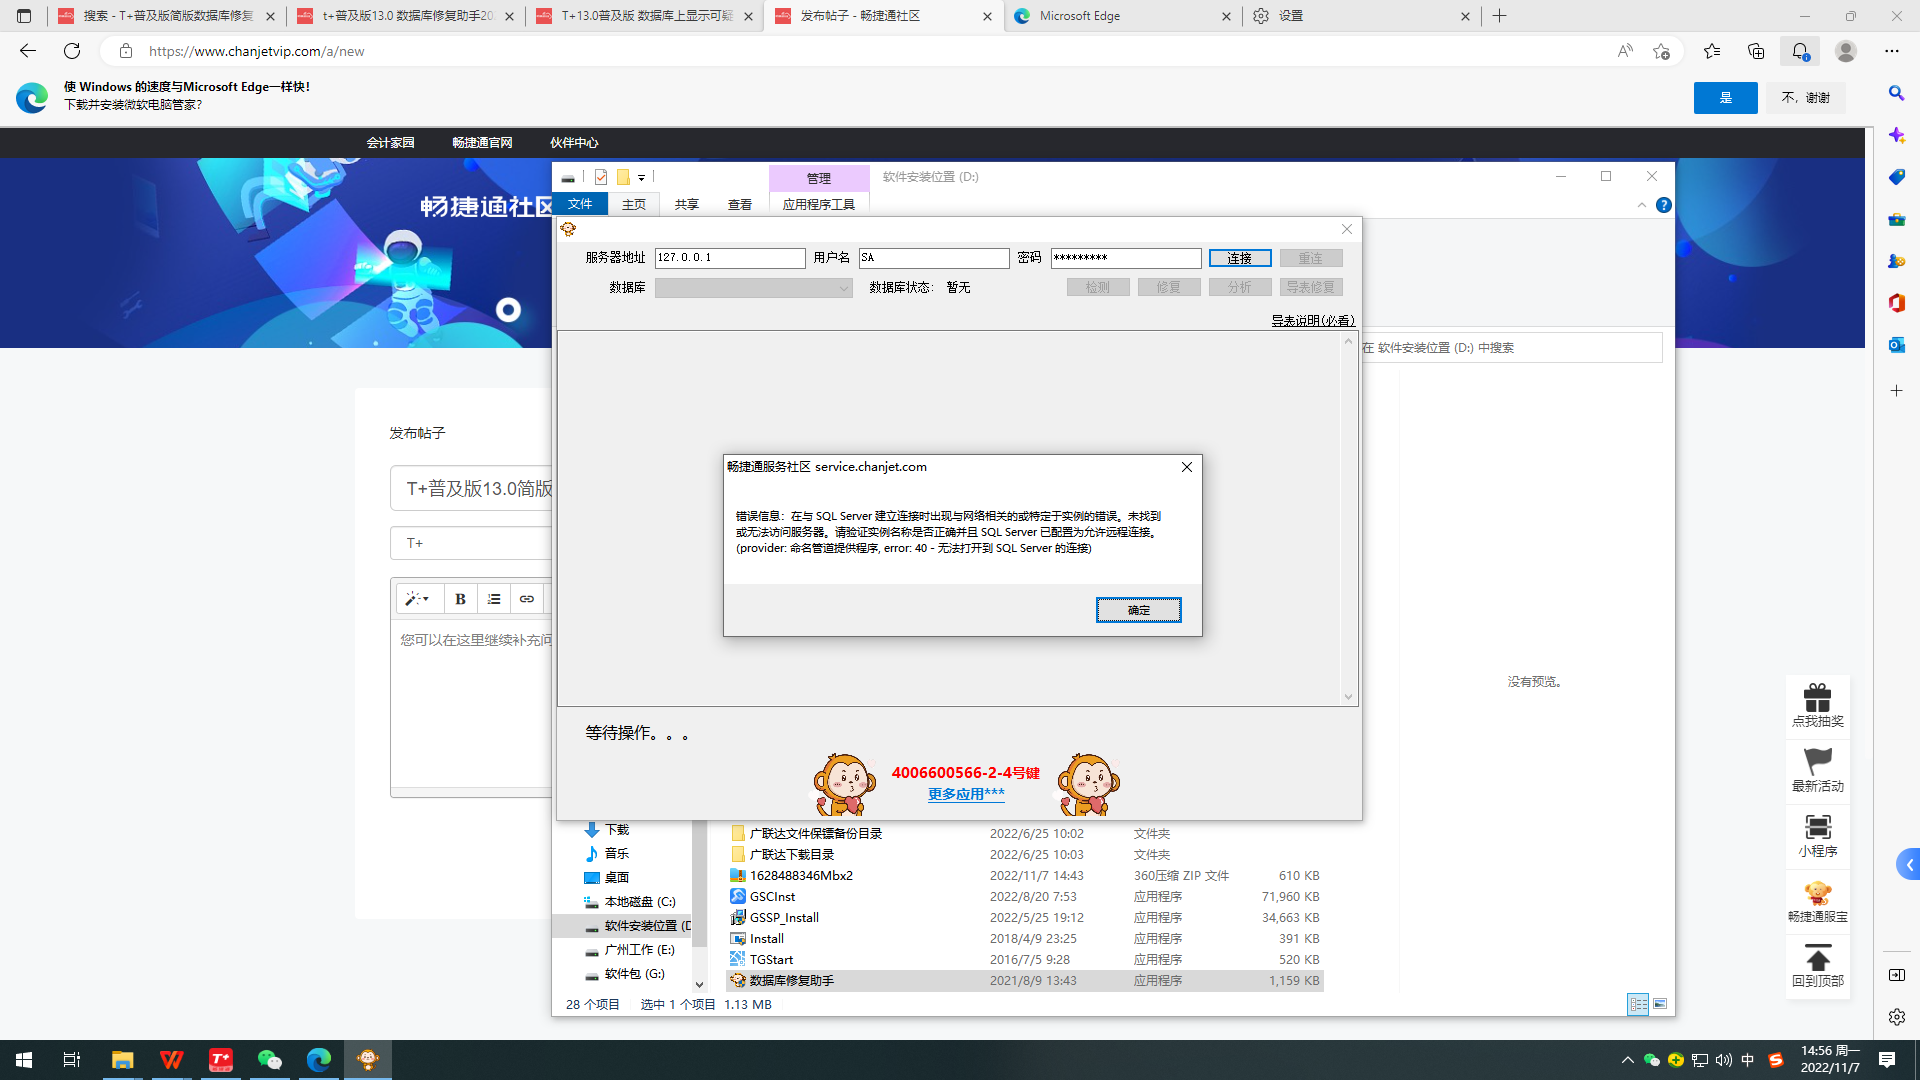Click the 回到顶部 arrow icon
Image resolution: width=1920 pixels, height=1080 pixels.
pyautogui.click(x=1818, y=966)
